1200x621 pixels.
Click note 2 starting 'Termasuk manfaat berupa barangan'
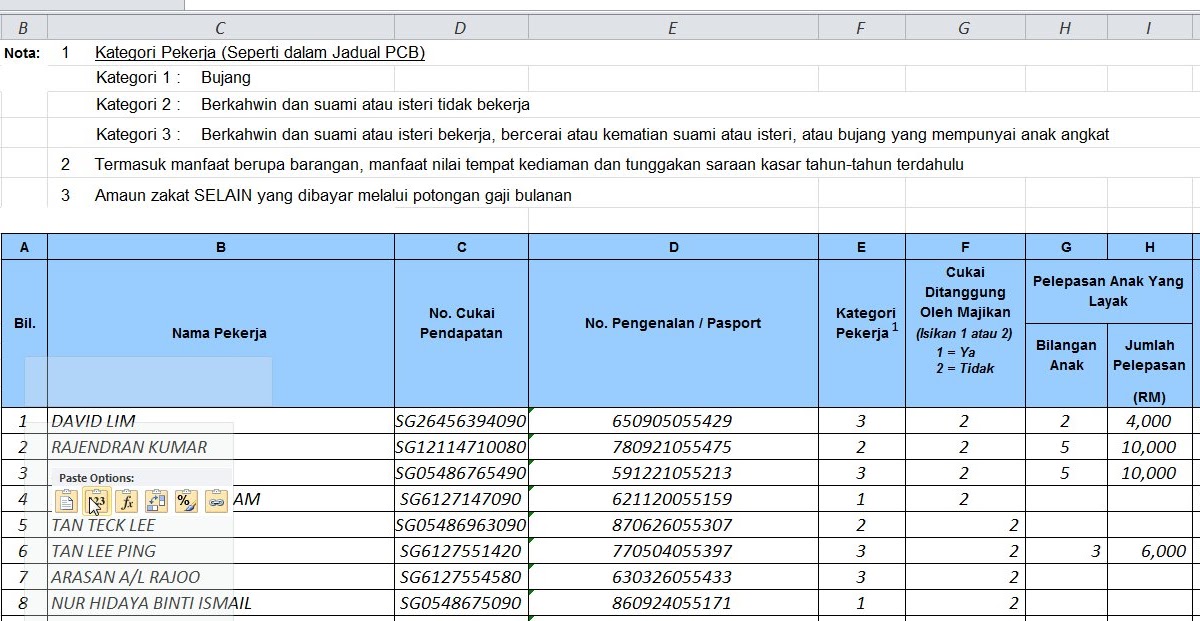(529, 164)
